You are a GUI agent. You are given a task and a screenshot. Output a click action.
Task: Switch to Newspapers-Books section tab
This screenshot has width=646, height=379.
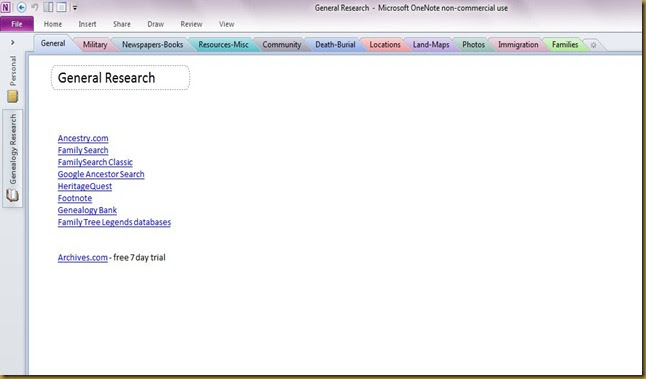(x=152, y=44)
